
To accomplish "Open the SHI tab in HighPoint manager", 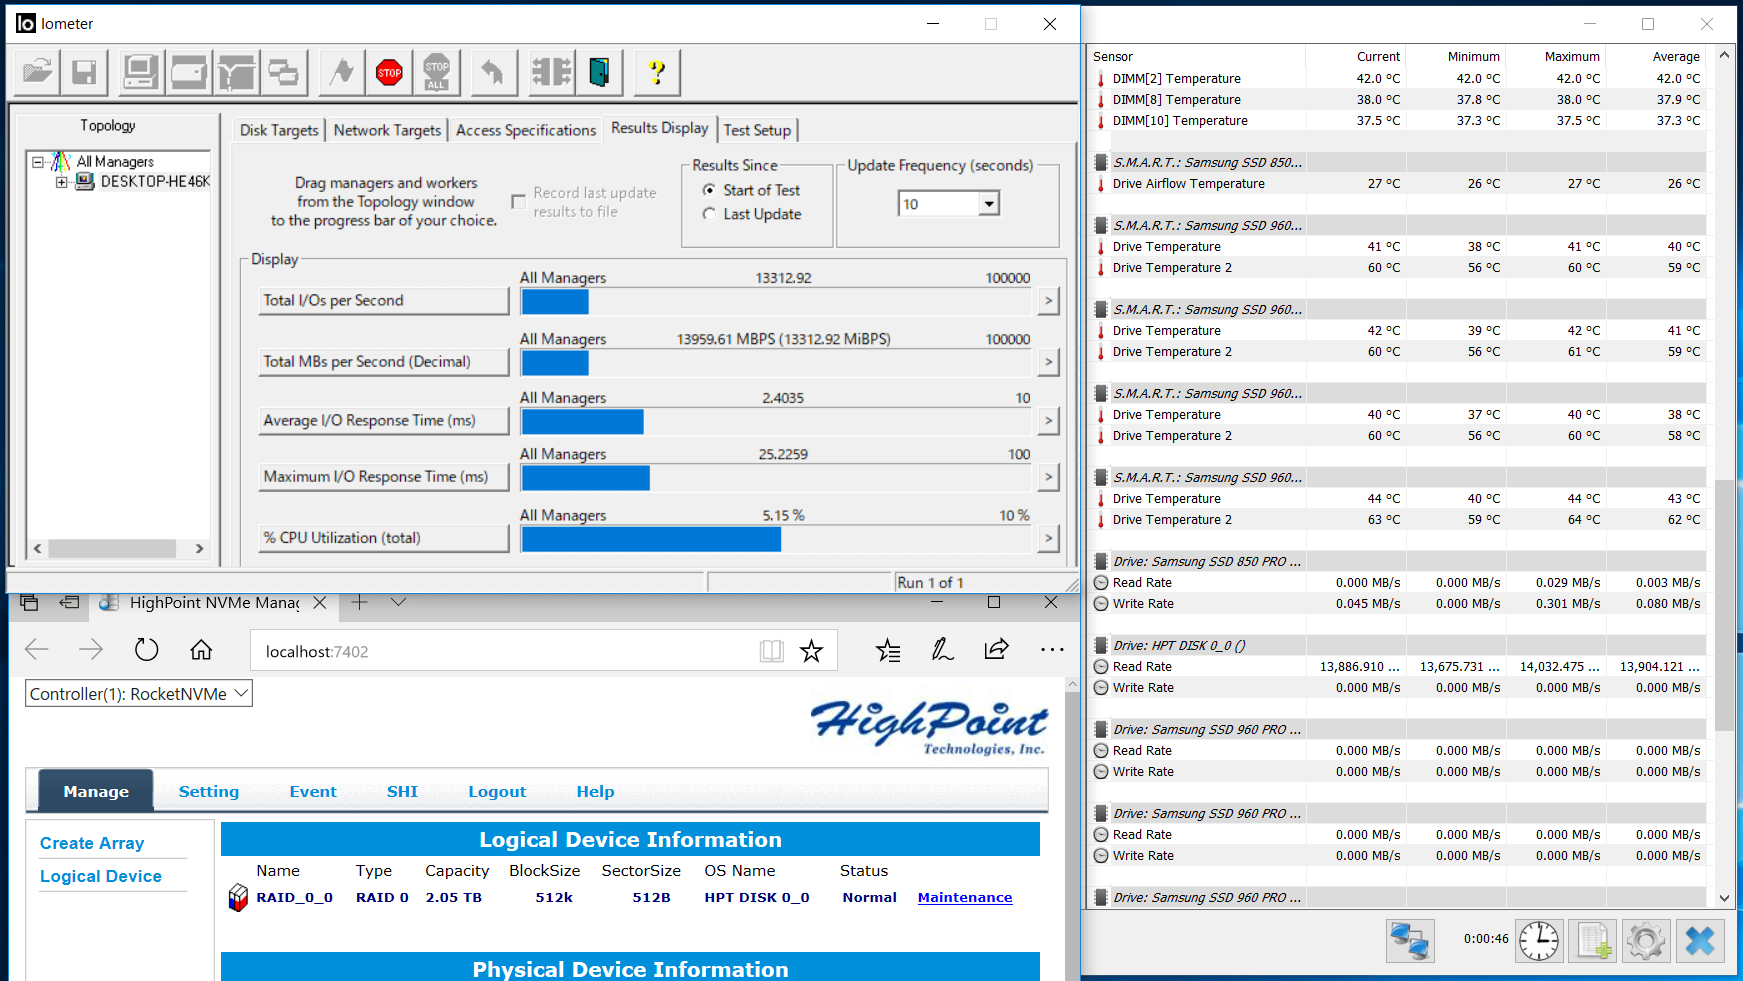I will coord(402,791).
